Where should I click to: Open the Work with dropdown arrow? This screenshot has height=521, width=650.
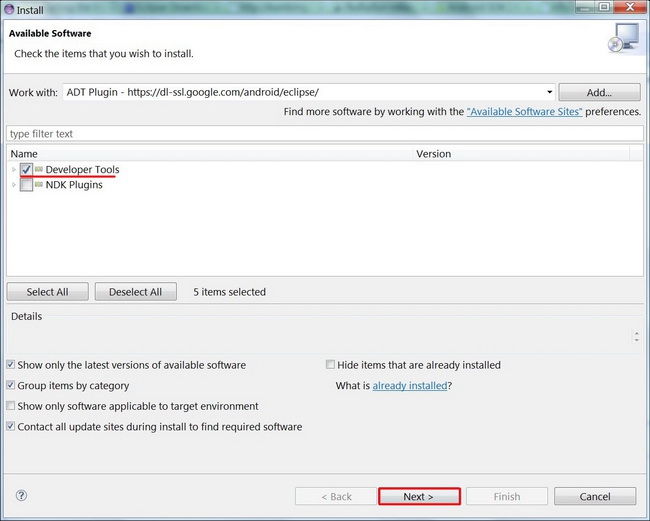[549, 92]
